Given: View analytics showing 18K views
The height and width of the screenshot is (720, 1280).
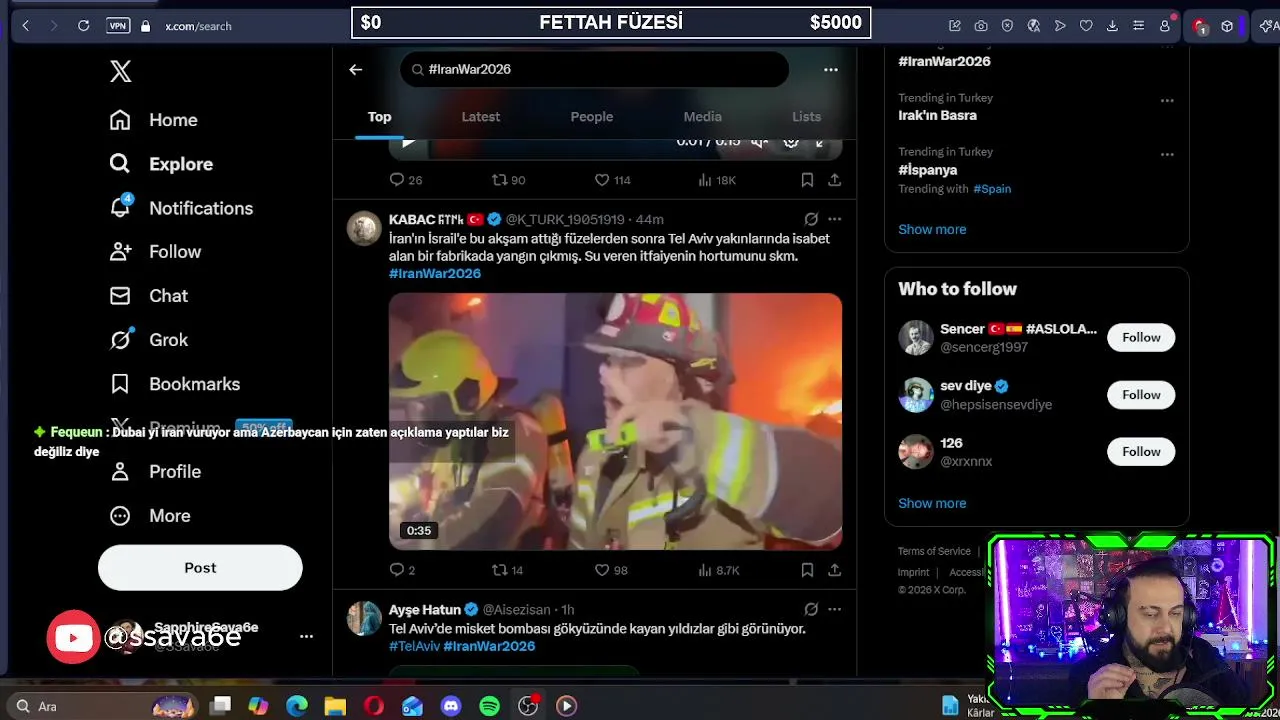Looking at the screenshot, I should tap(717, 180).
